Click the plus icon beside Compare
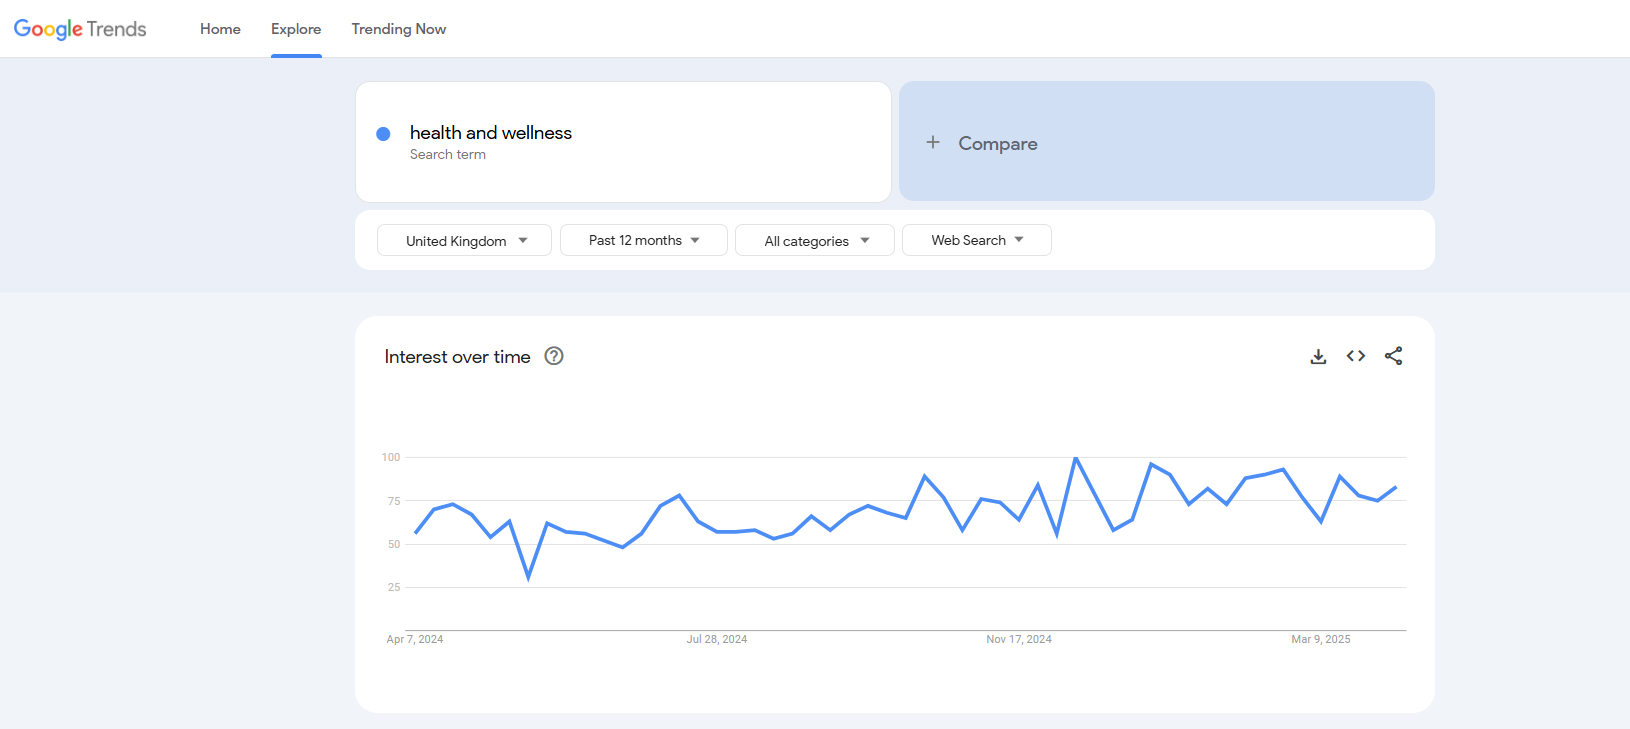This screenshot has height=729, width=1630. [933, 142]
